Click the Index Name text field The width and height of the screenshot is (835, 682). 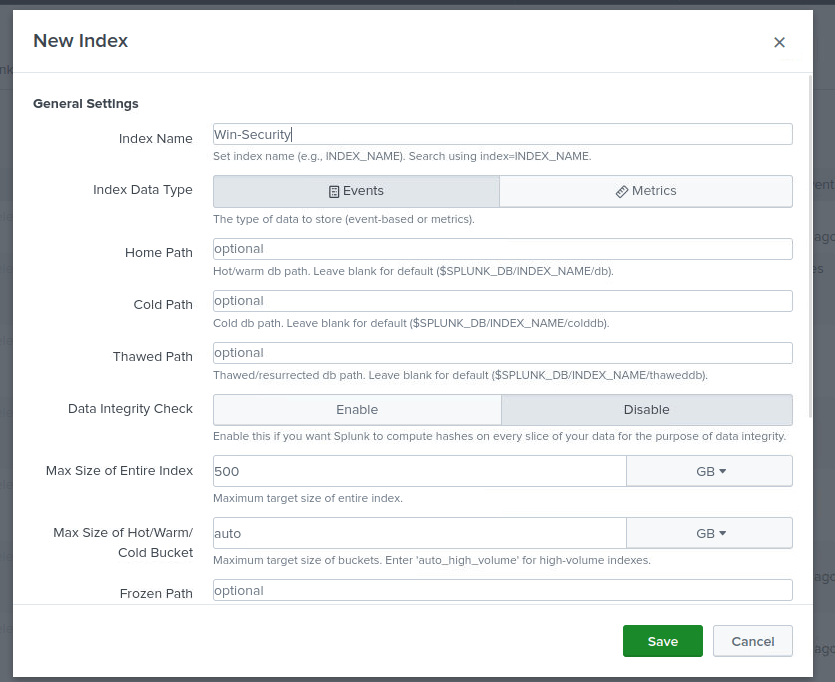coord(502,134)
